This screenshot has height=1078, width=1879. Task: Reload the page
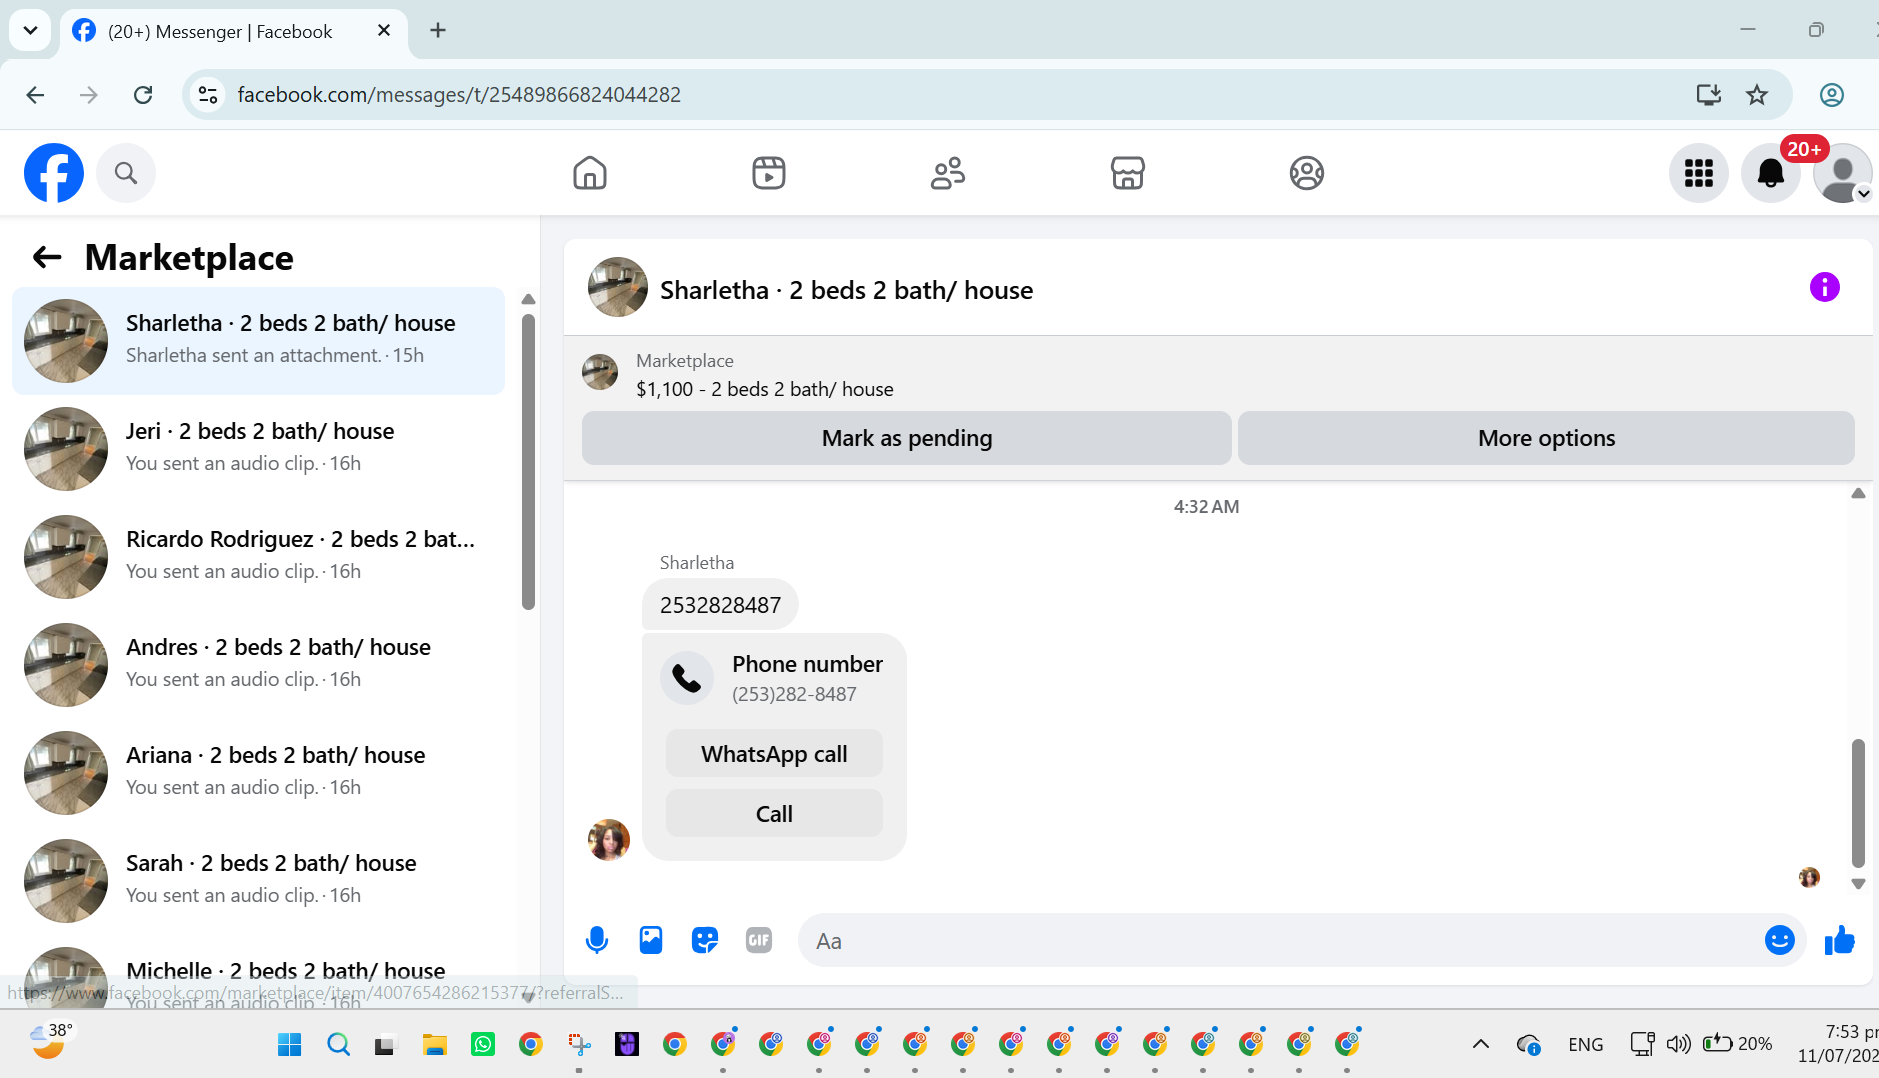coord(143,95)
